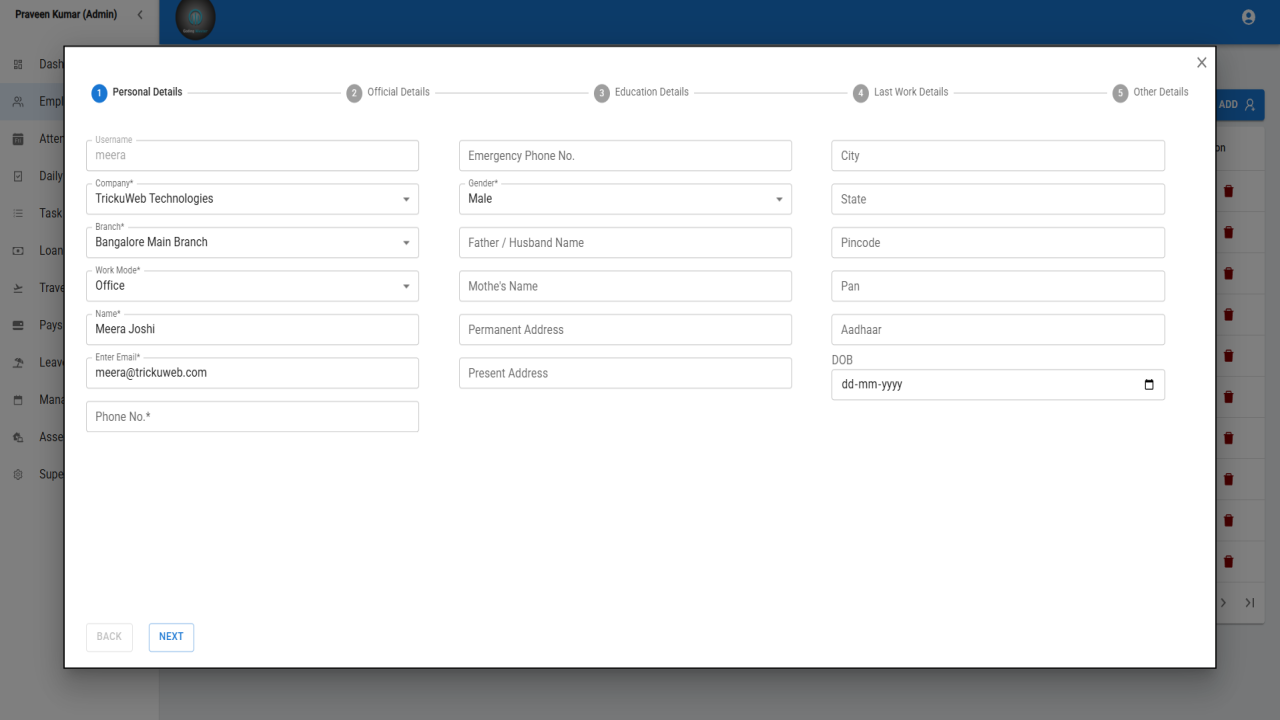Collapse the sidebar with chevron arrow

click(140, 15)
